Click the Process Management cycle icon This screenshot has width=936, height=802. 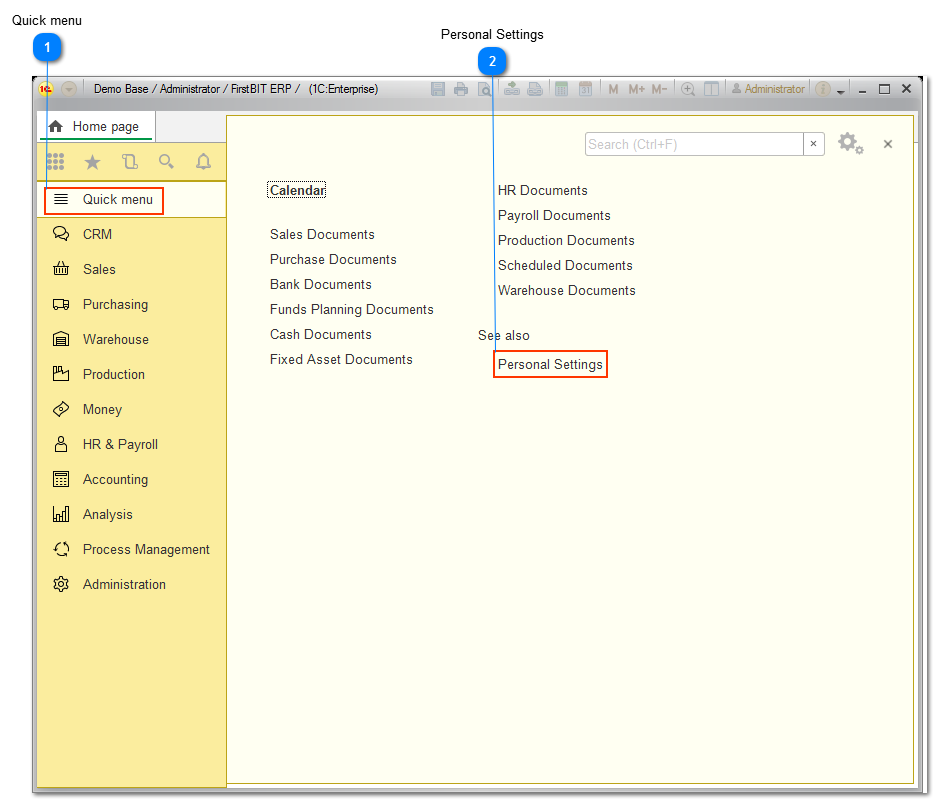pyautogui.click(x=61, y=549)
